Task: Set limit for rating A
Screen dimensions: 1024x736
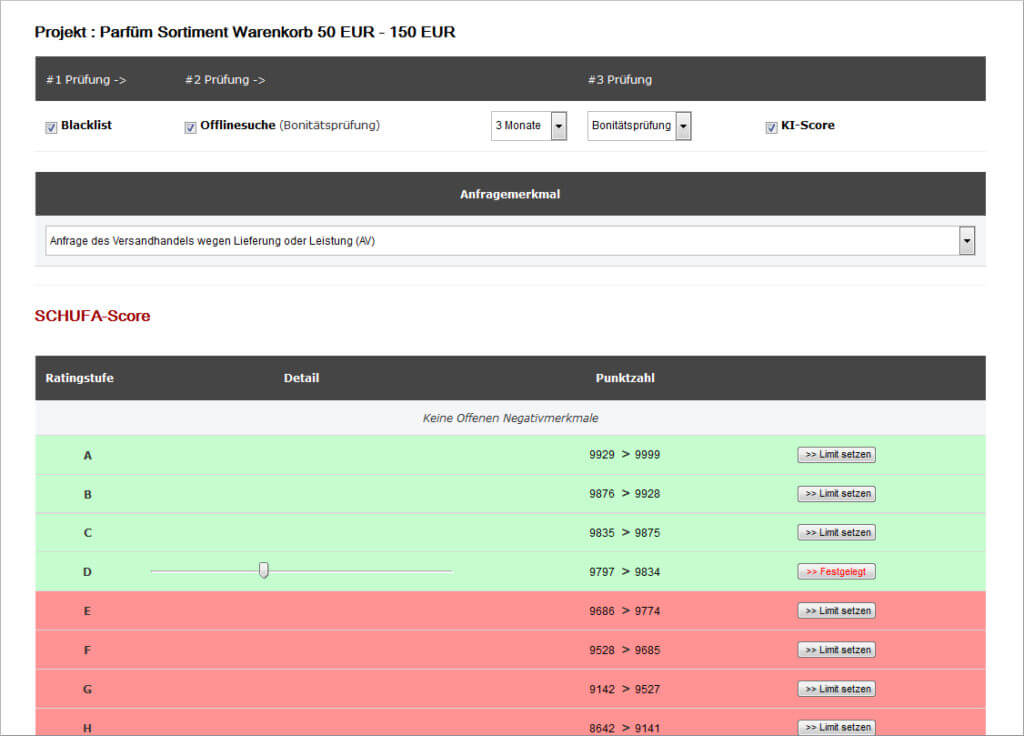Action: pyautogui.click(x=836, y=455)
